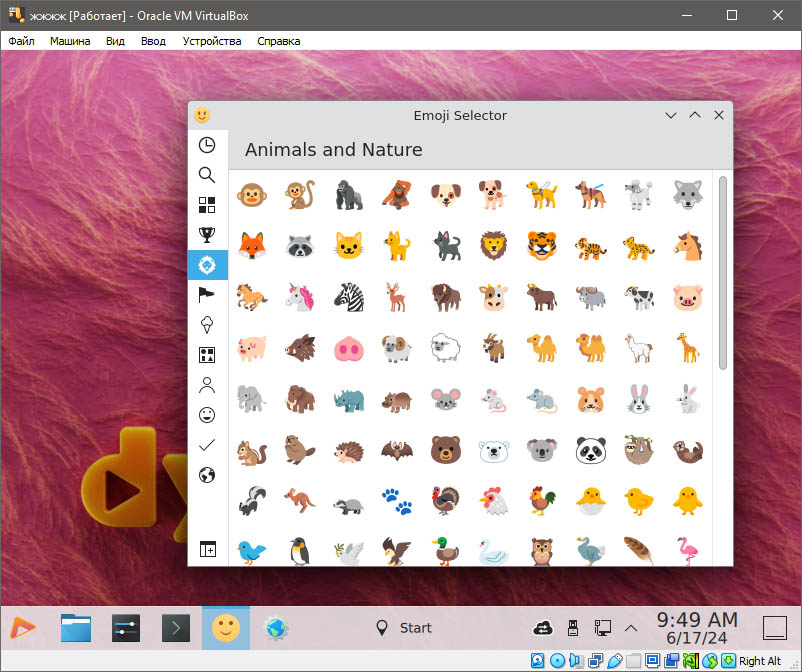The height and width of the screenshot is (672, 802).
Task: Open the Файл menu
Action: pos(21,41)
